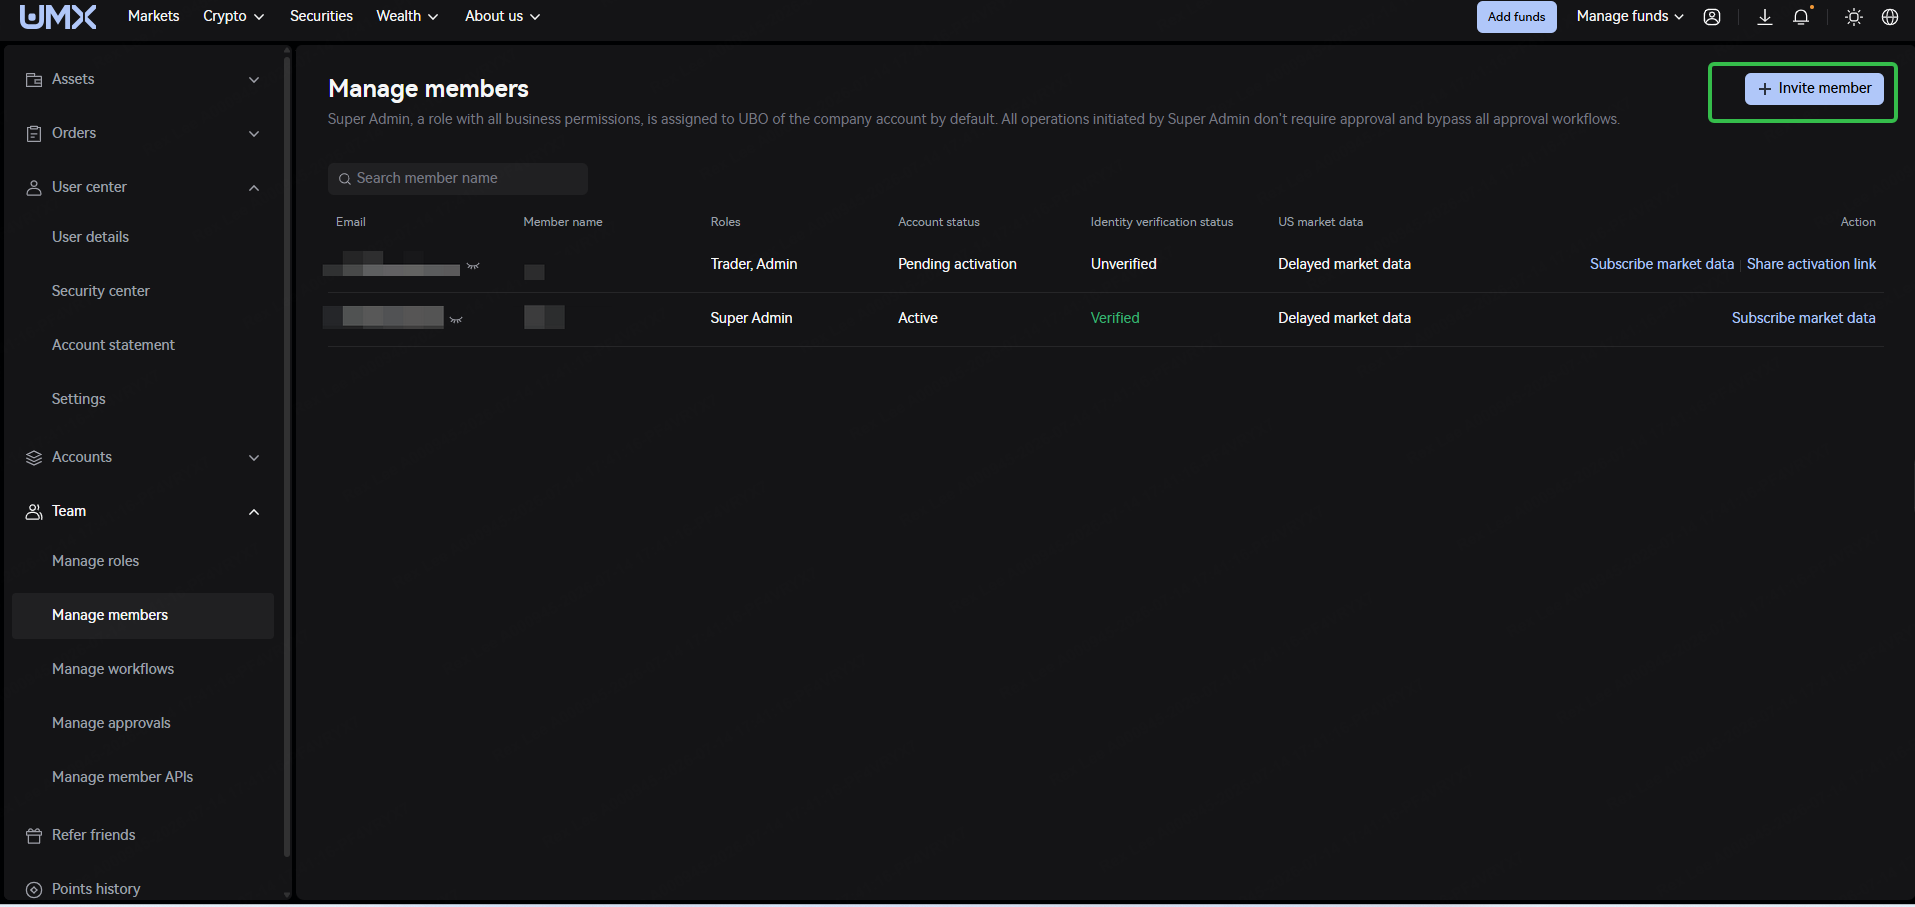
Task: Expand the Orders section chevron
Action: click(x=254, y=134)
